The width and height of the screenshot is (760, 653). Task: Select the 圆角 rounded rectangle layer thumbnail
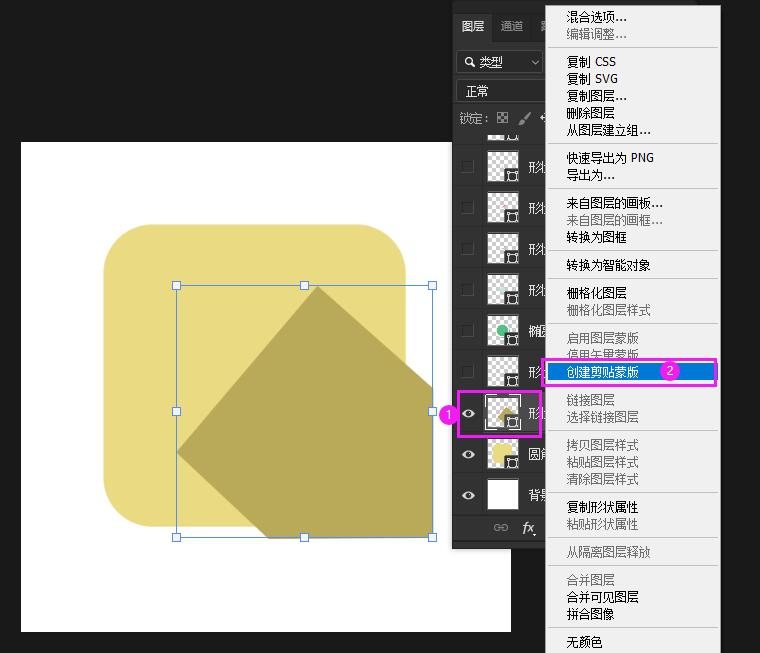coord(503,454)
